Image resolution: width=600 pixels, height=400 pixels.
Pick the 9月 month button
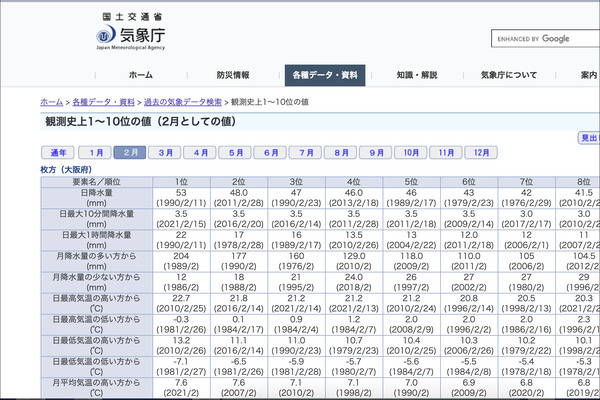(376, 153)
